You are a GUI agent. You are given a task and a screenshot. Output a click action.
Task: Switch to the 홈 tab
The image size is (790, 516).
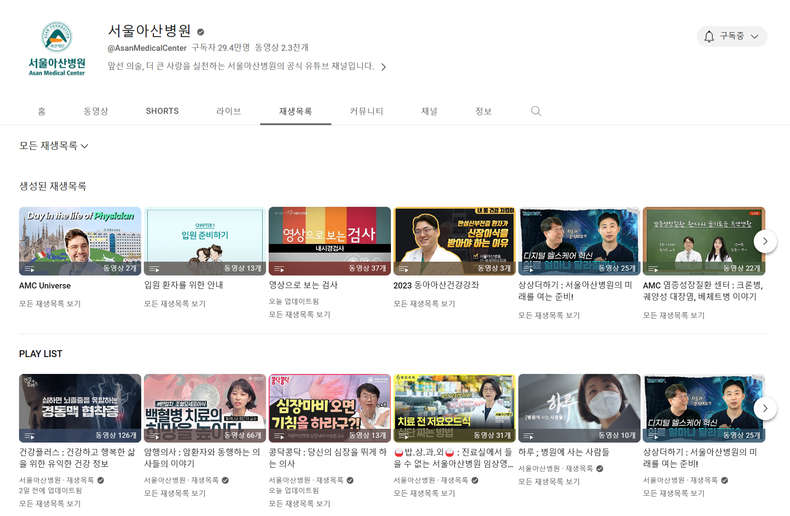coord(42,111)
